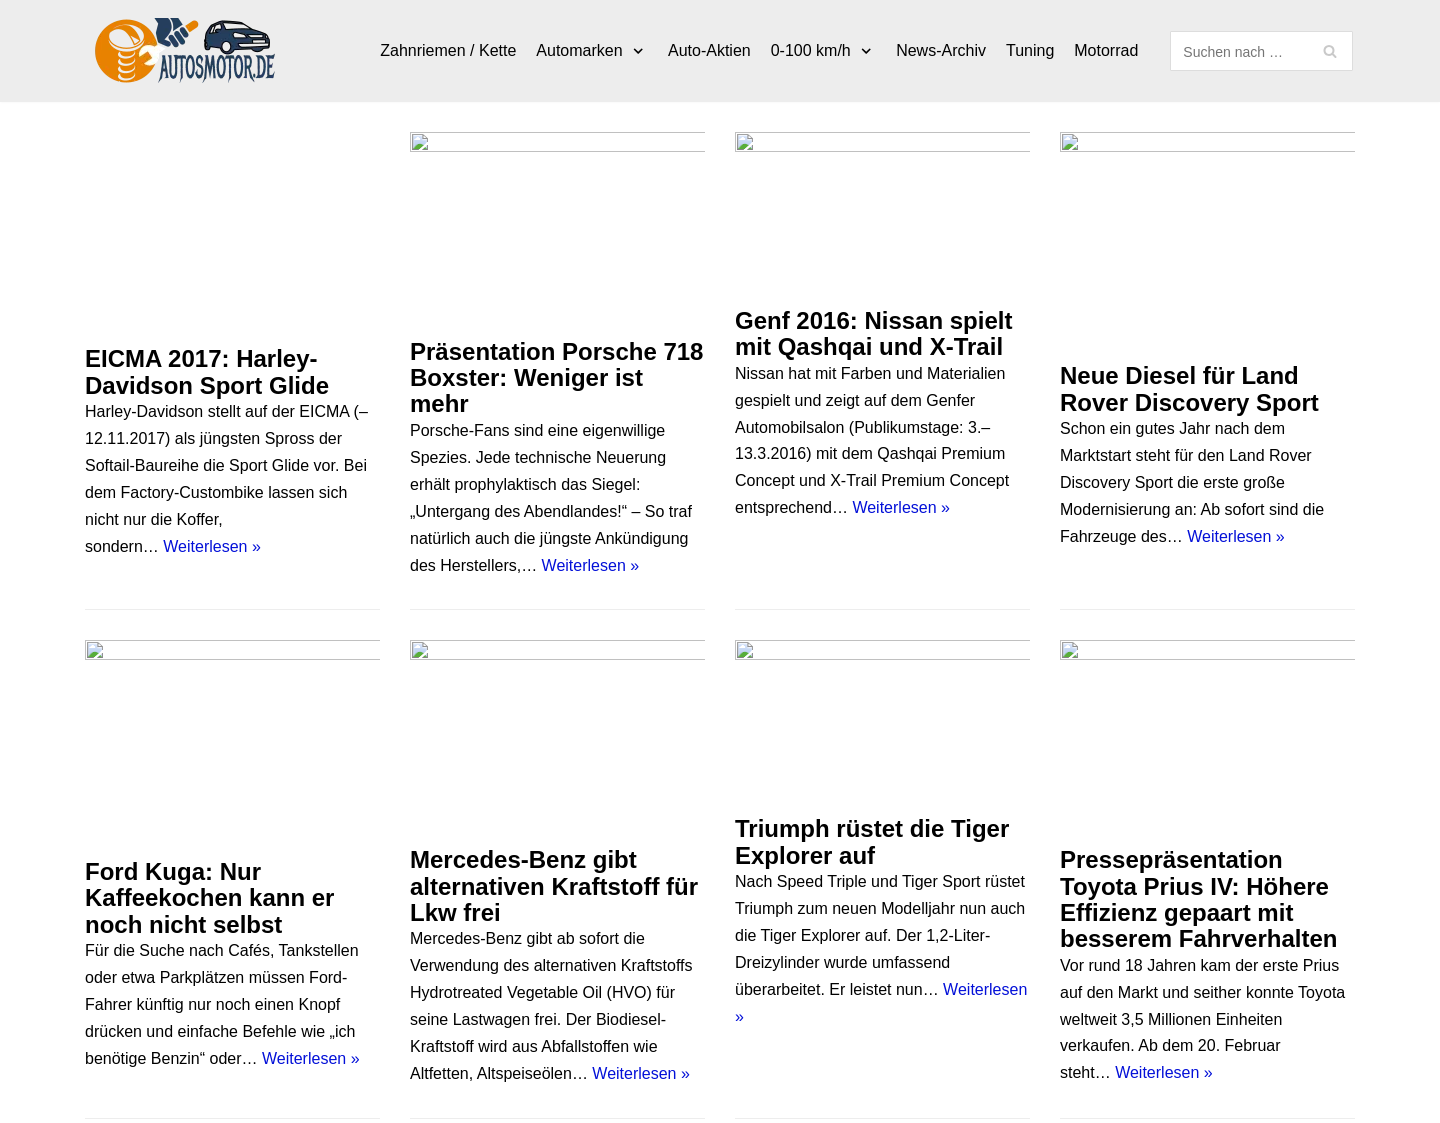Select the Motorrad menu item
Image resolution: width=1440 pixels, height=1123 pixels.
(1106, 51)
